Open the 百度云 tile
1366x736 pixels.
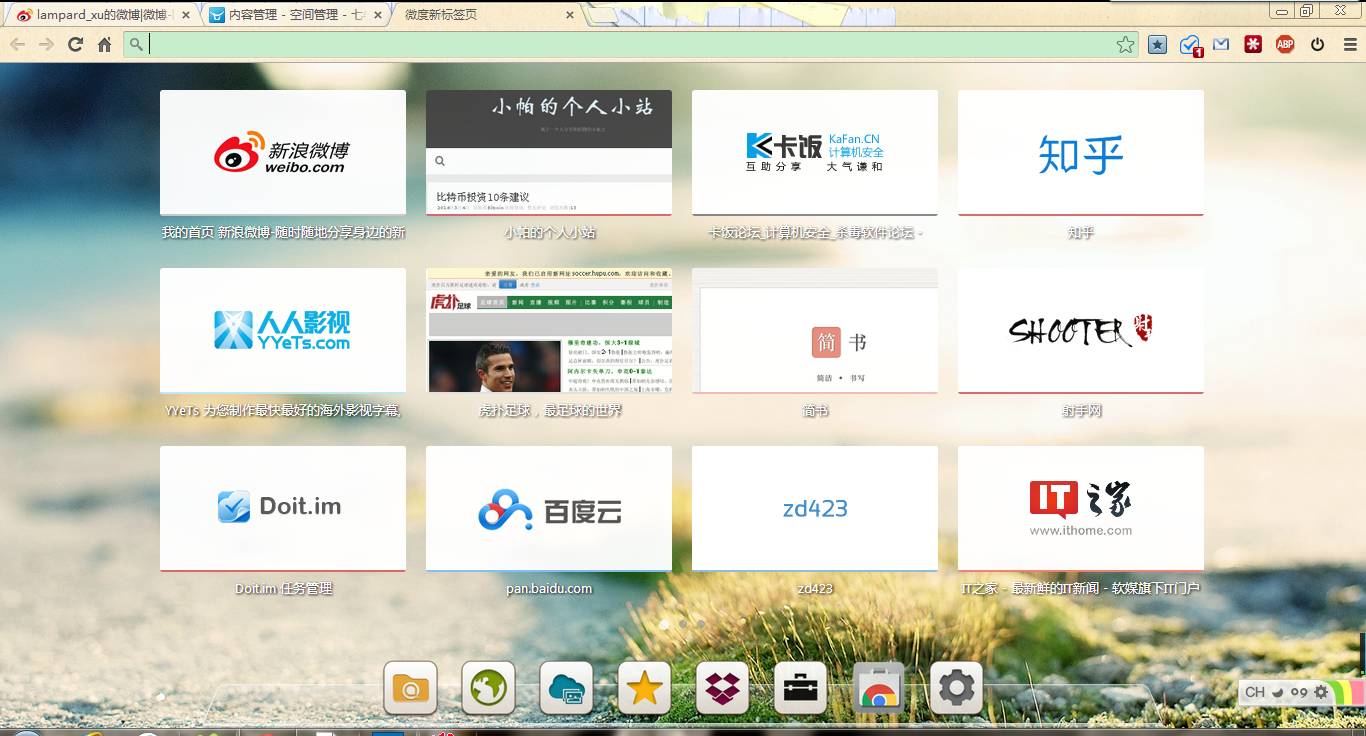pos(549,508)
